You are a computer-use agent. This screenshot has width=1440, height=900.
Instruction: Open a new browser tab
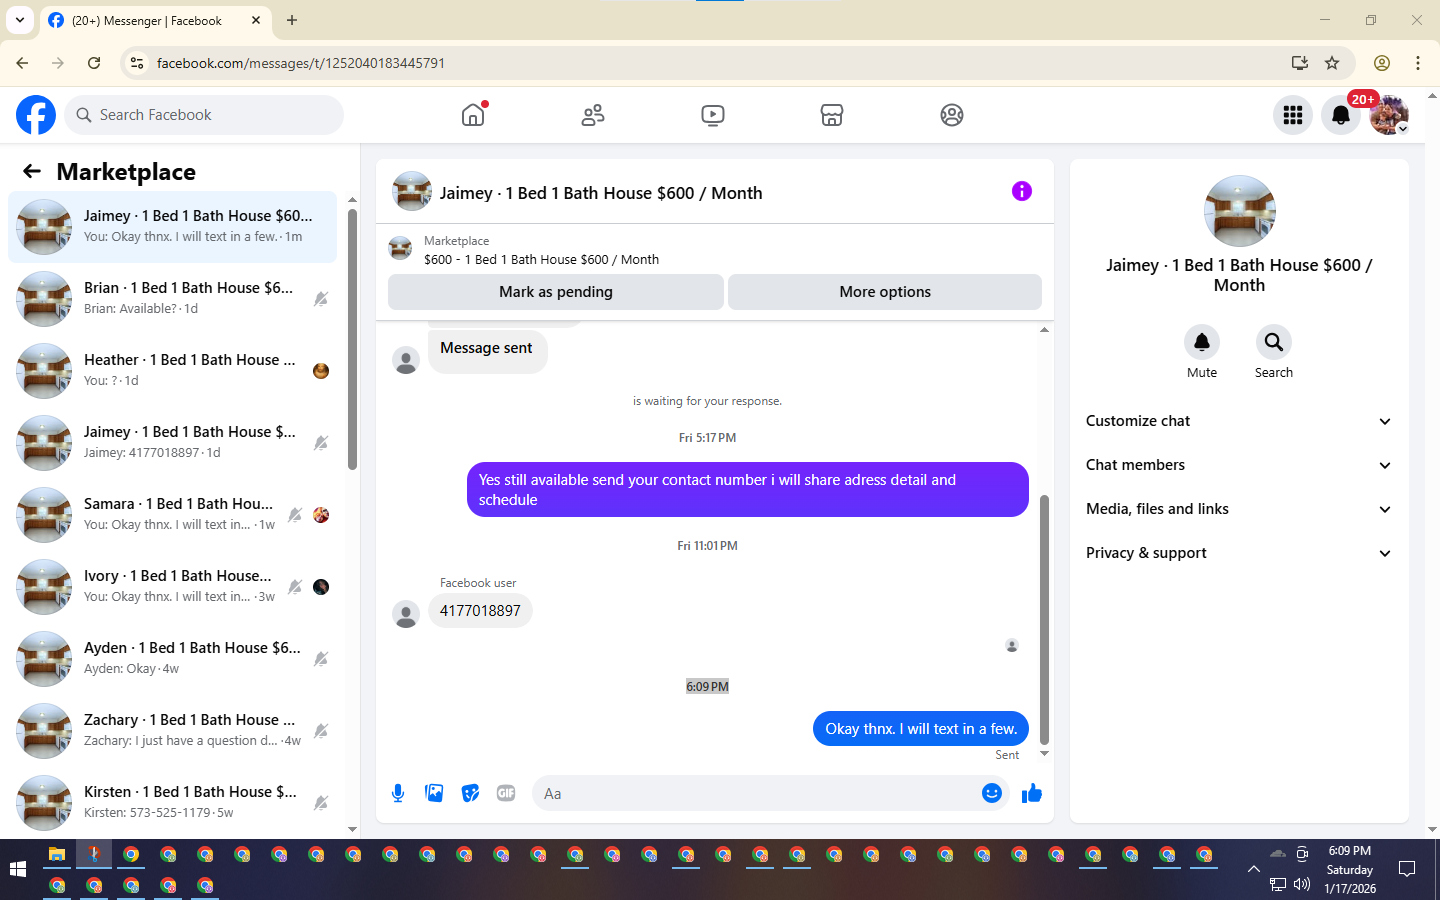click(x=292, y=20)
